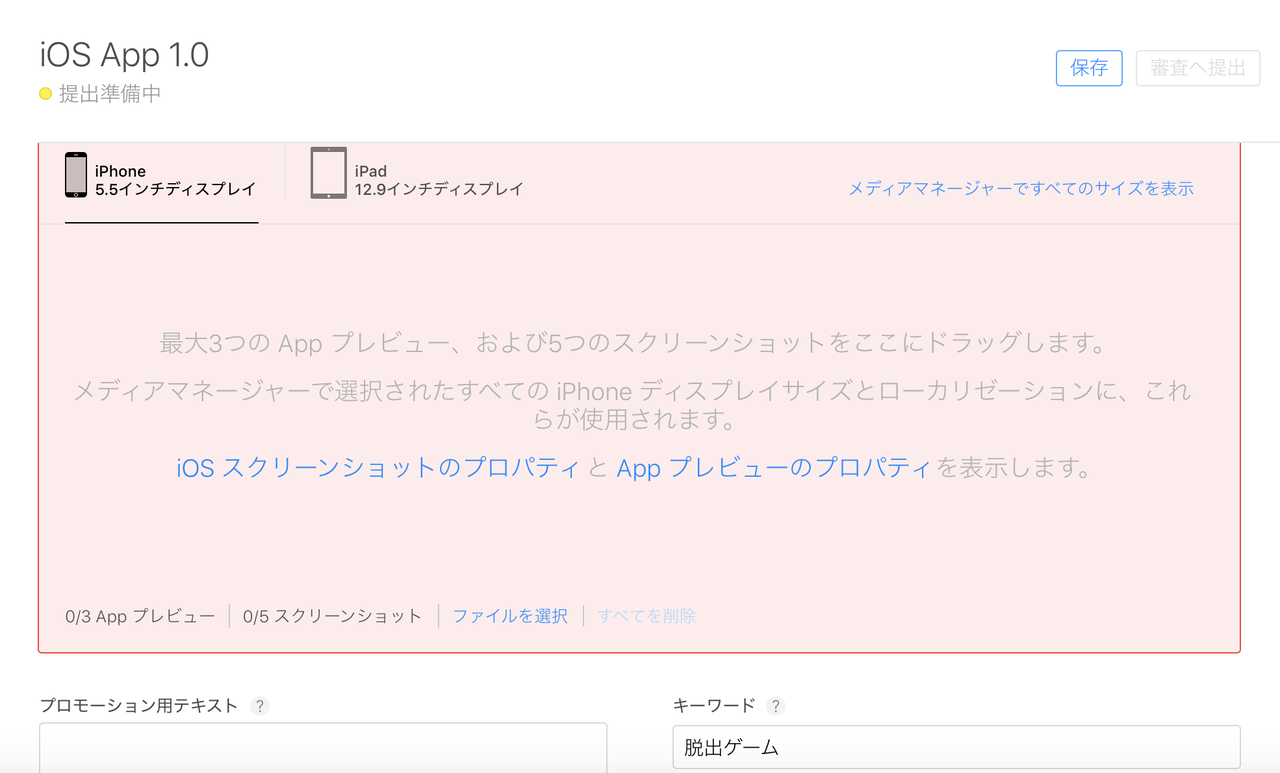Click help icon next to プロモーション用テキスト
1280x773 pixels.
coord(260,706)
